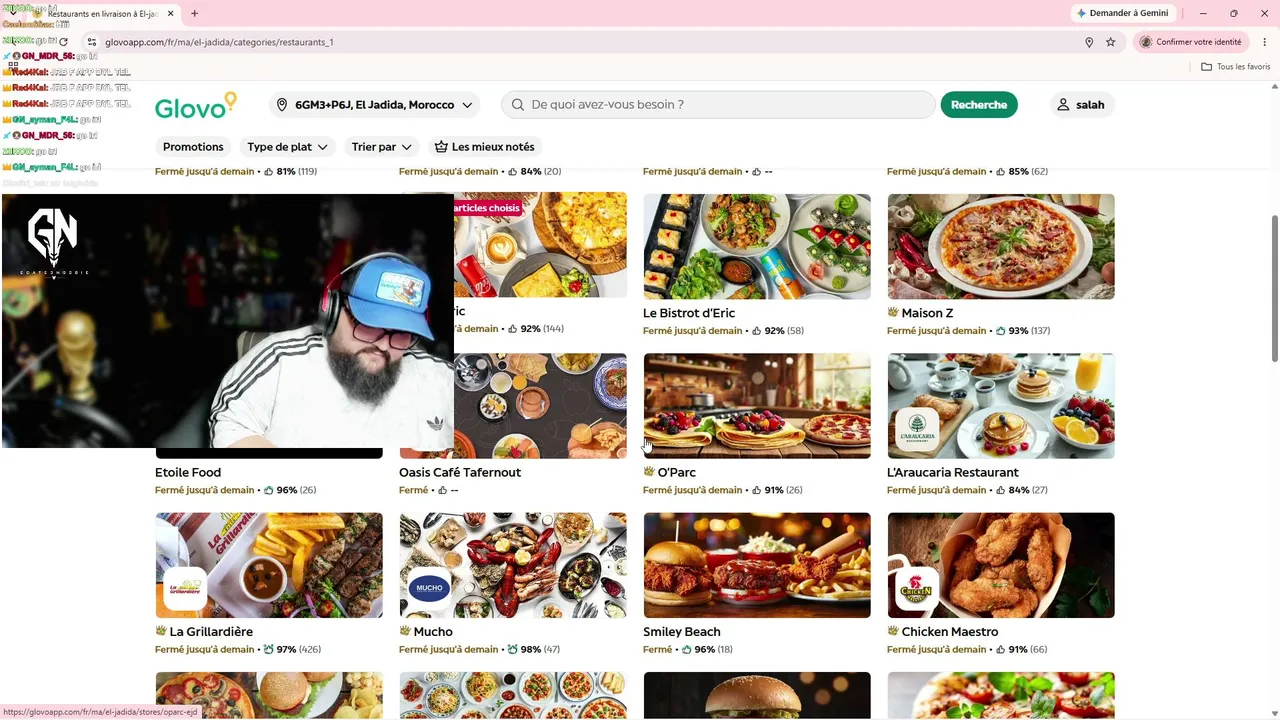The image size is (1280, 720).
Task: Click the La Grillardière restaurant name
Action: [211, 632]
